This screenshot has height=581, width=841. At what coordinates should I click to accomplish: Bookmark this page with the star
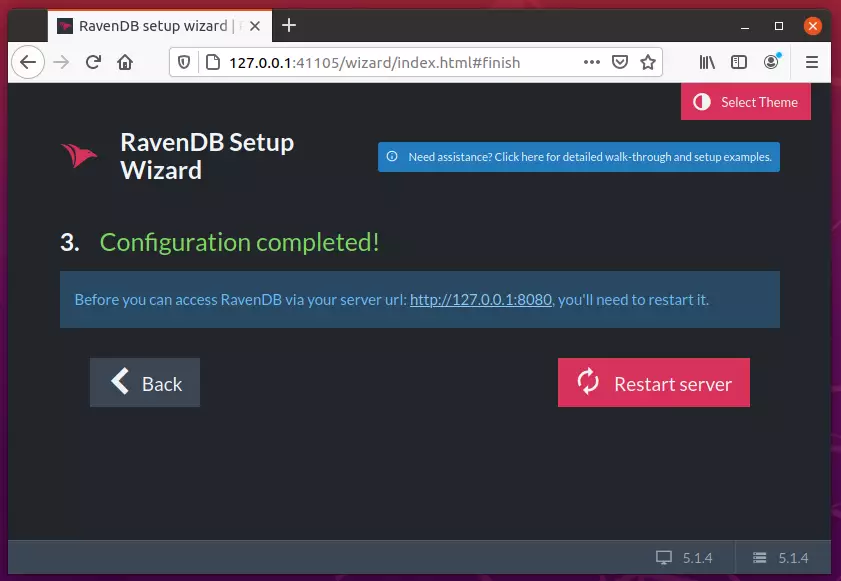(648, 62)
